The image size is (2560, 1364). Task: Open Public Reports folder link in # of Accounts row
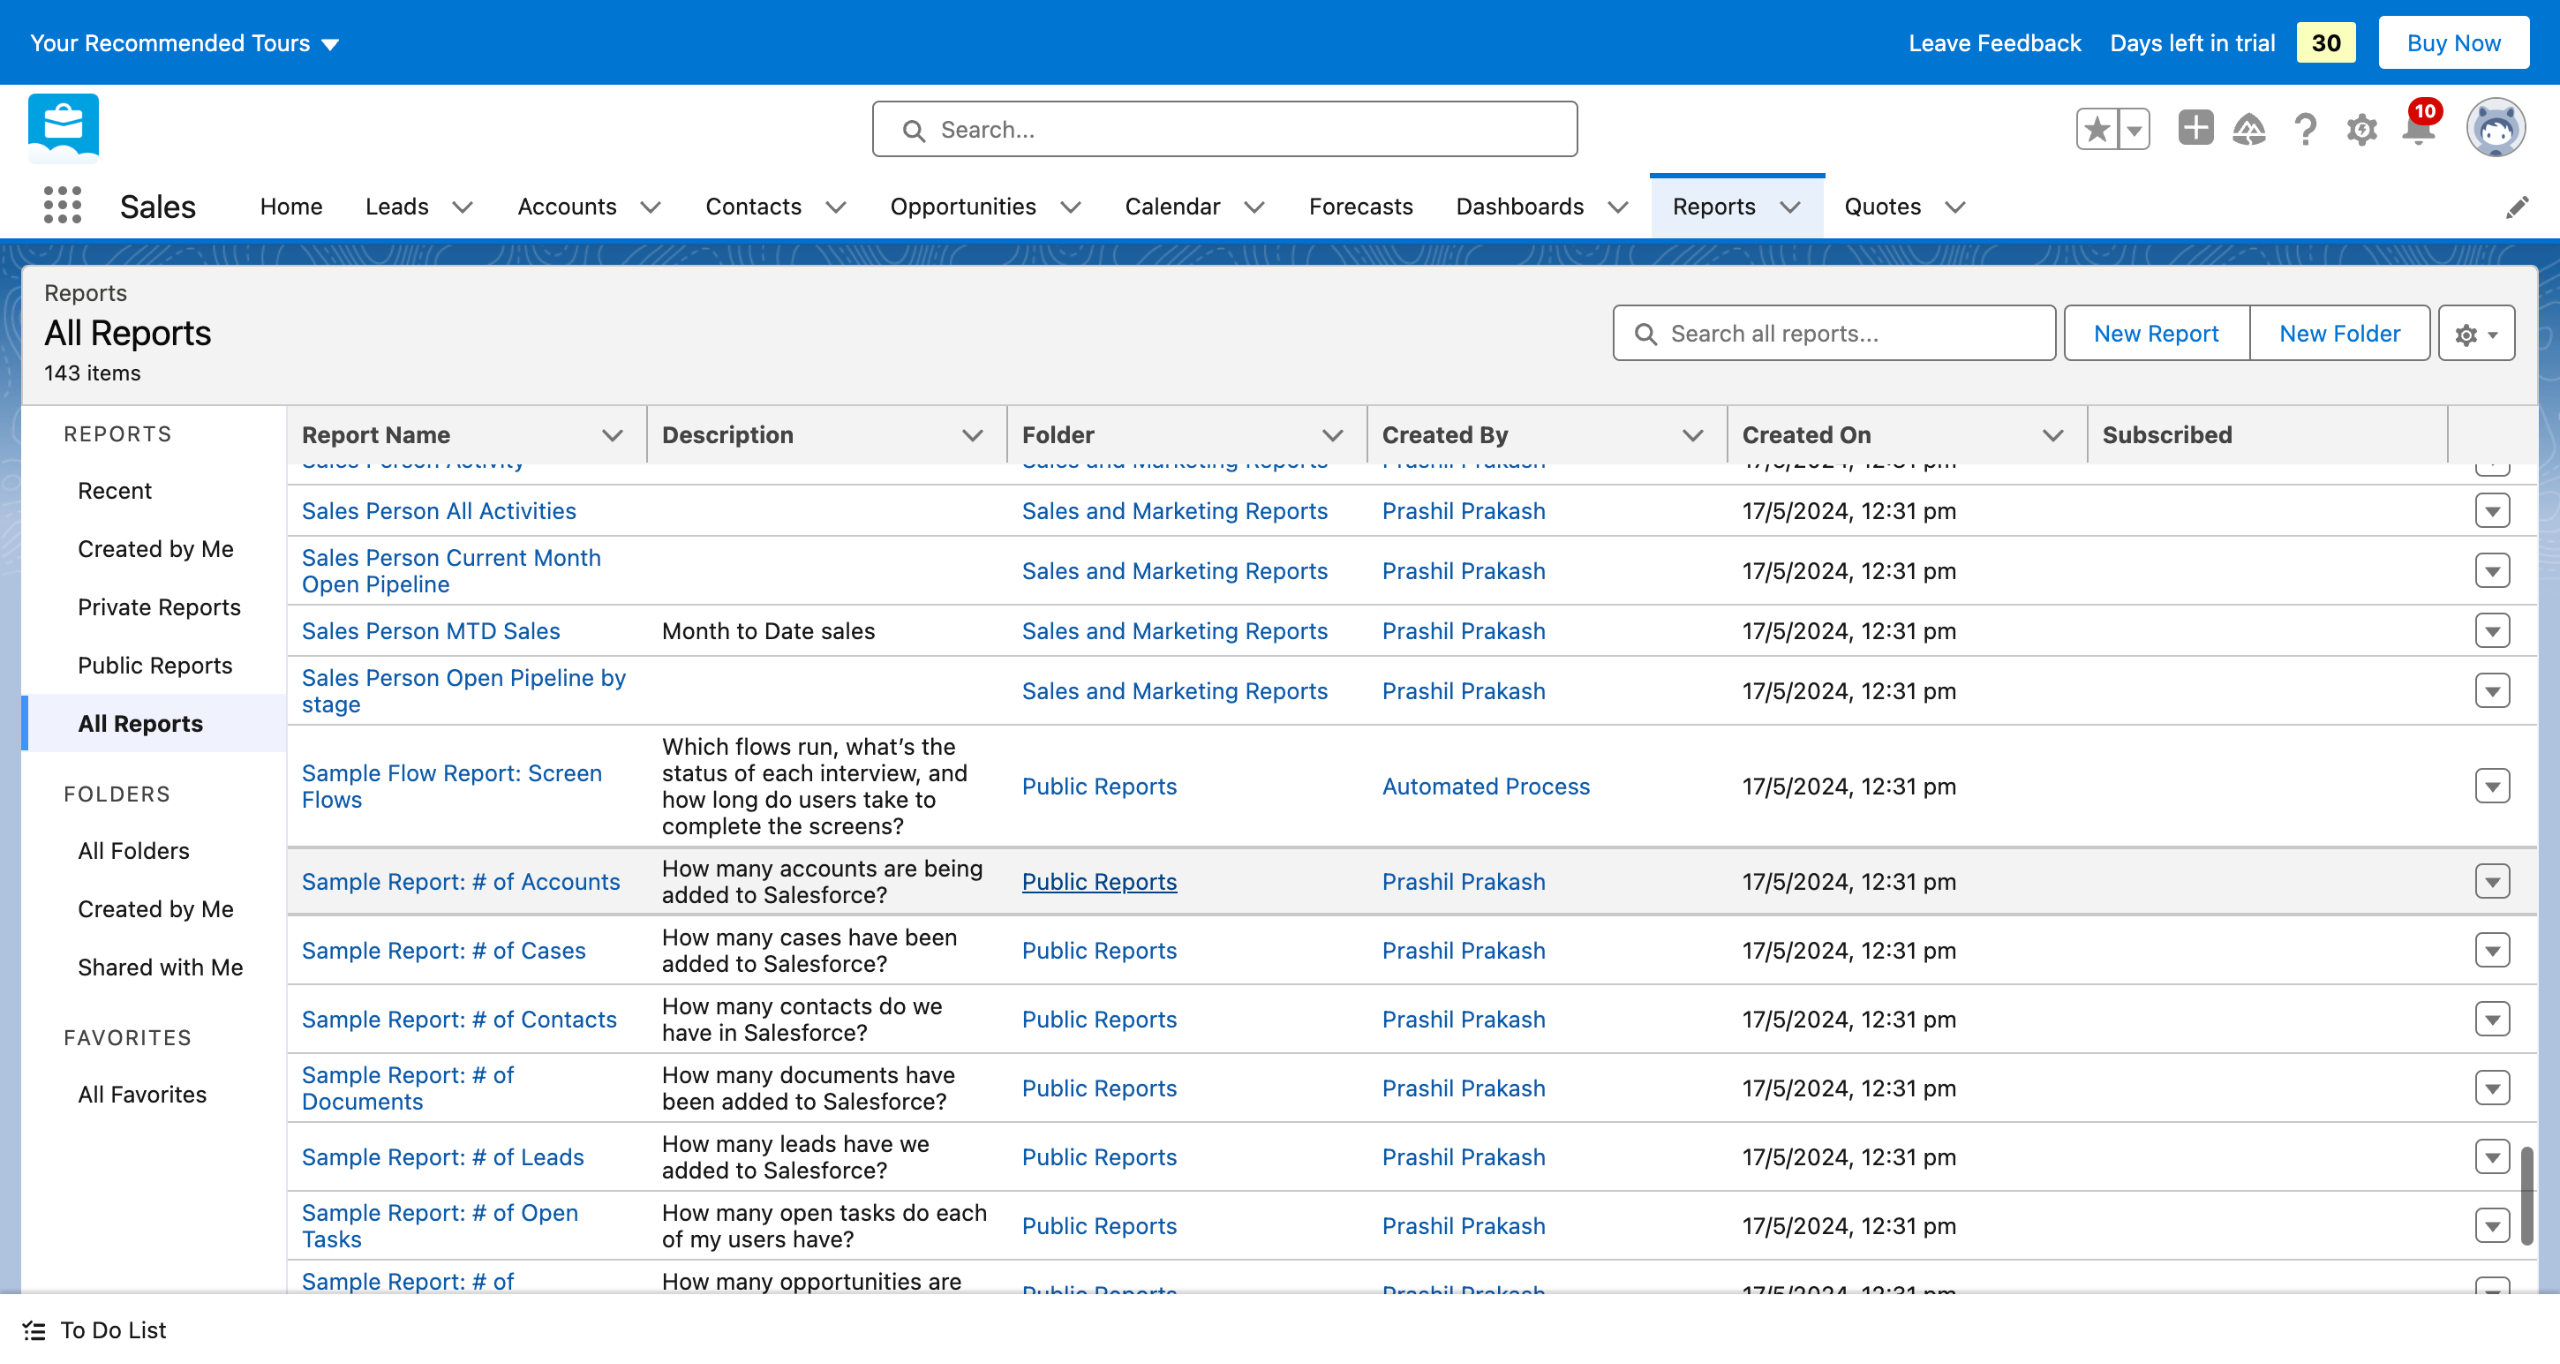tap(1099, 881)
